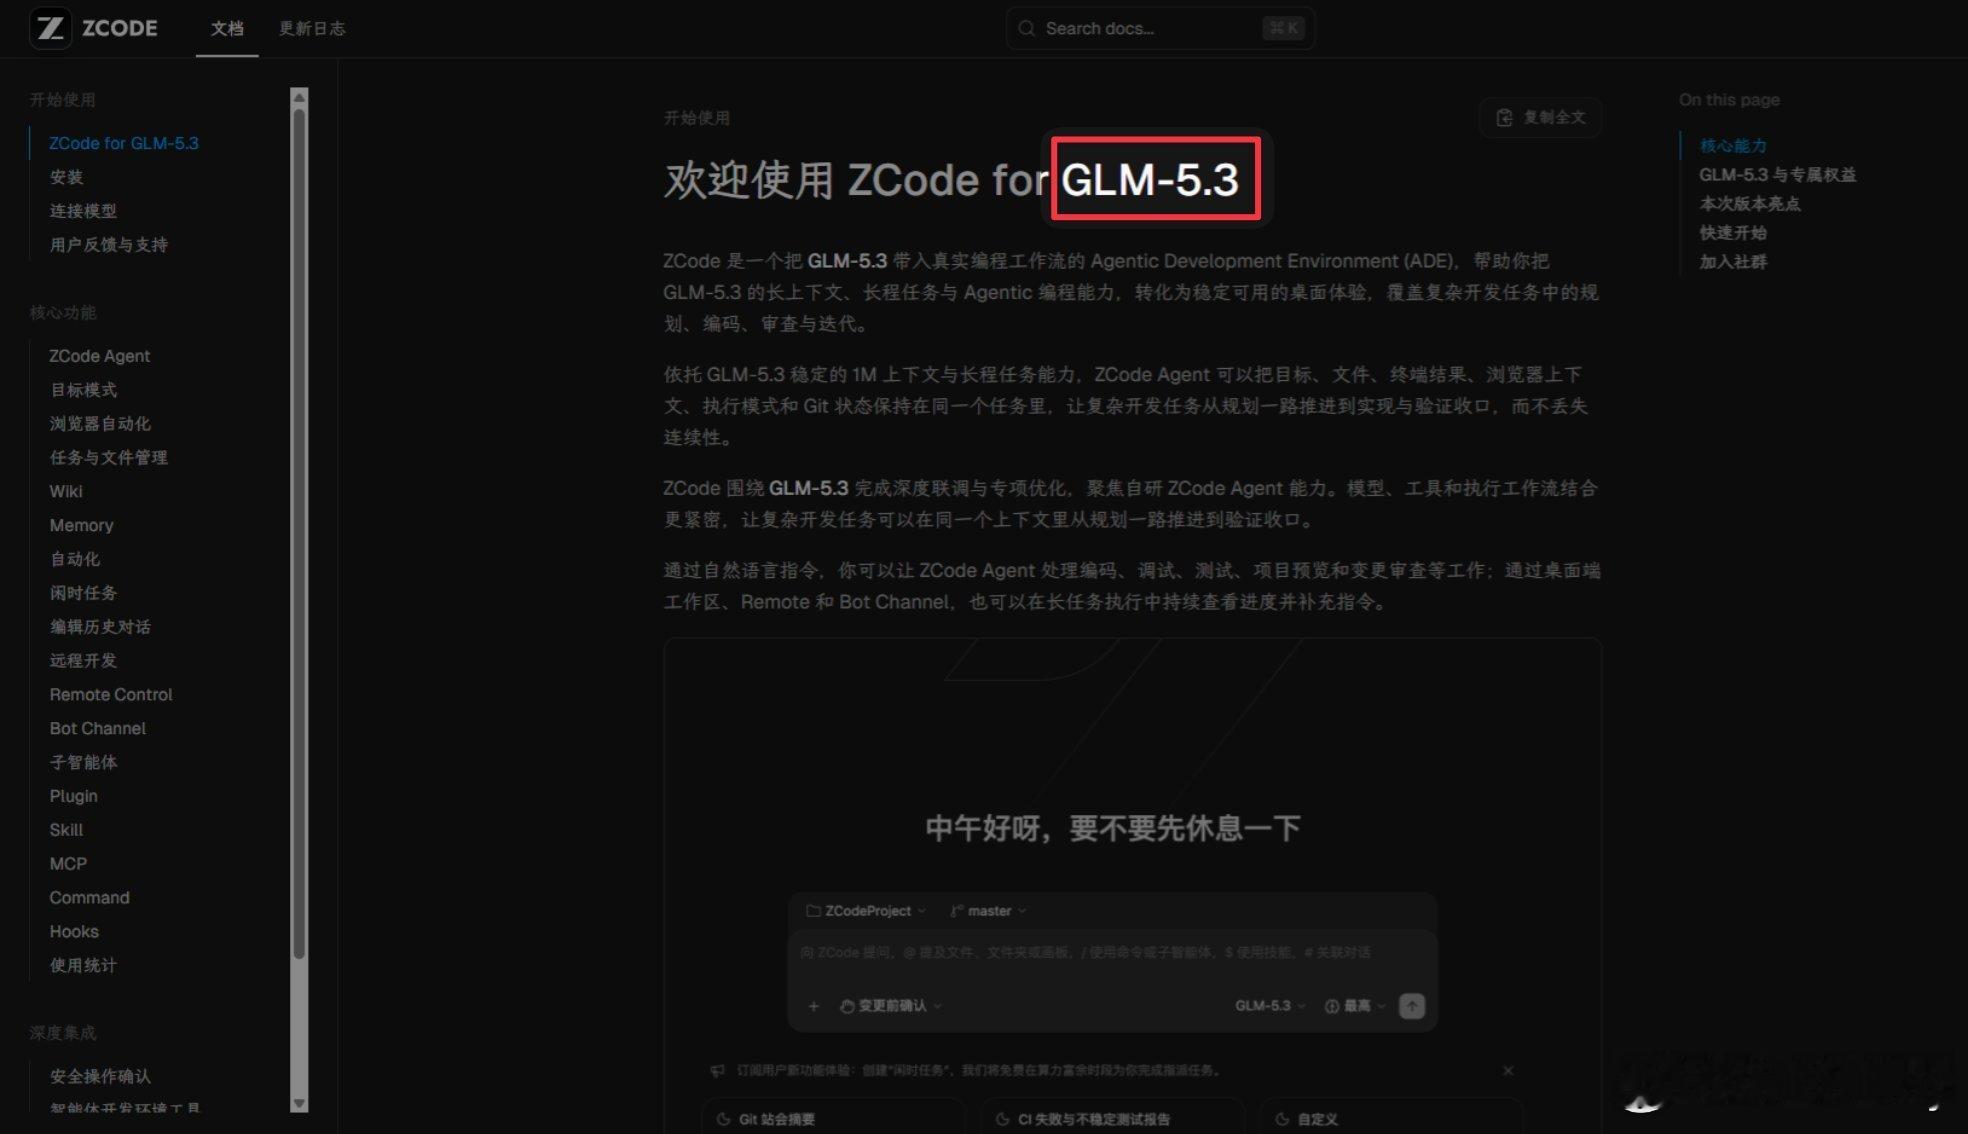Click the 复制全文 button

1540,117
